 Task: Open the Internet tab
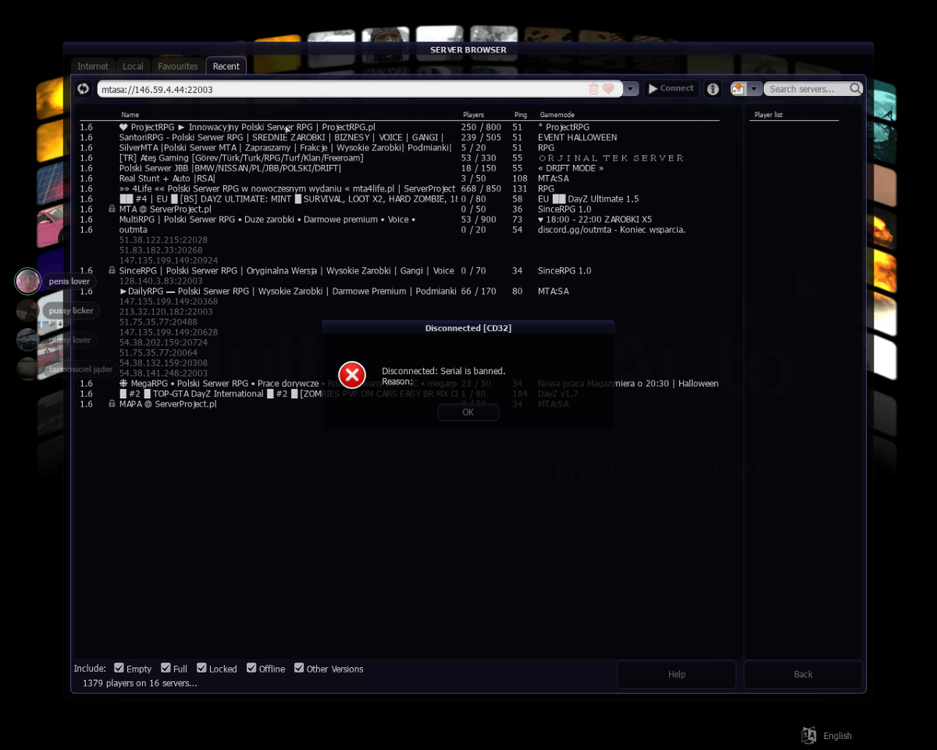click(x=93, y=66)
